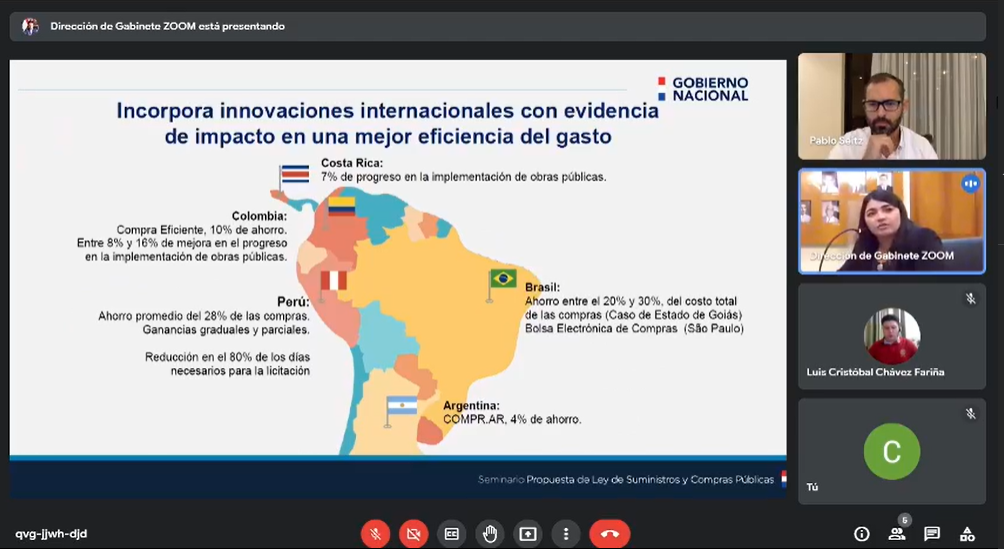Click the green C avatar
This screenshot has width=1004, height=549.
coord(892,451)
